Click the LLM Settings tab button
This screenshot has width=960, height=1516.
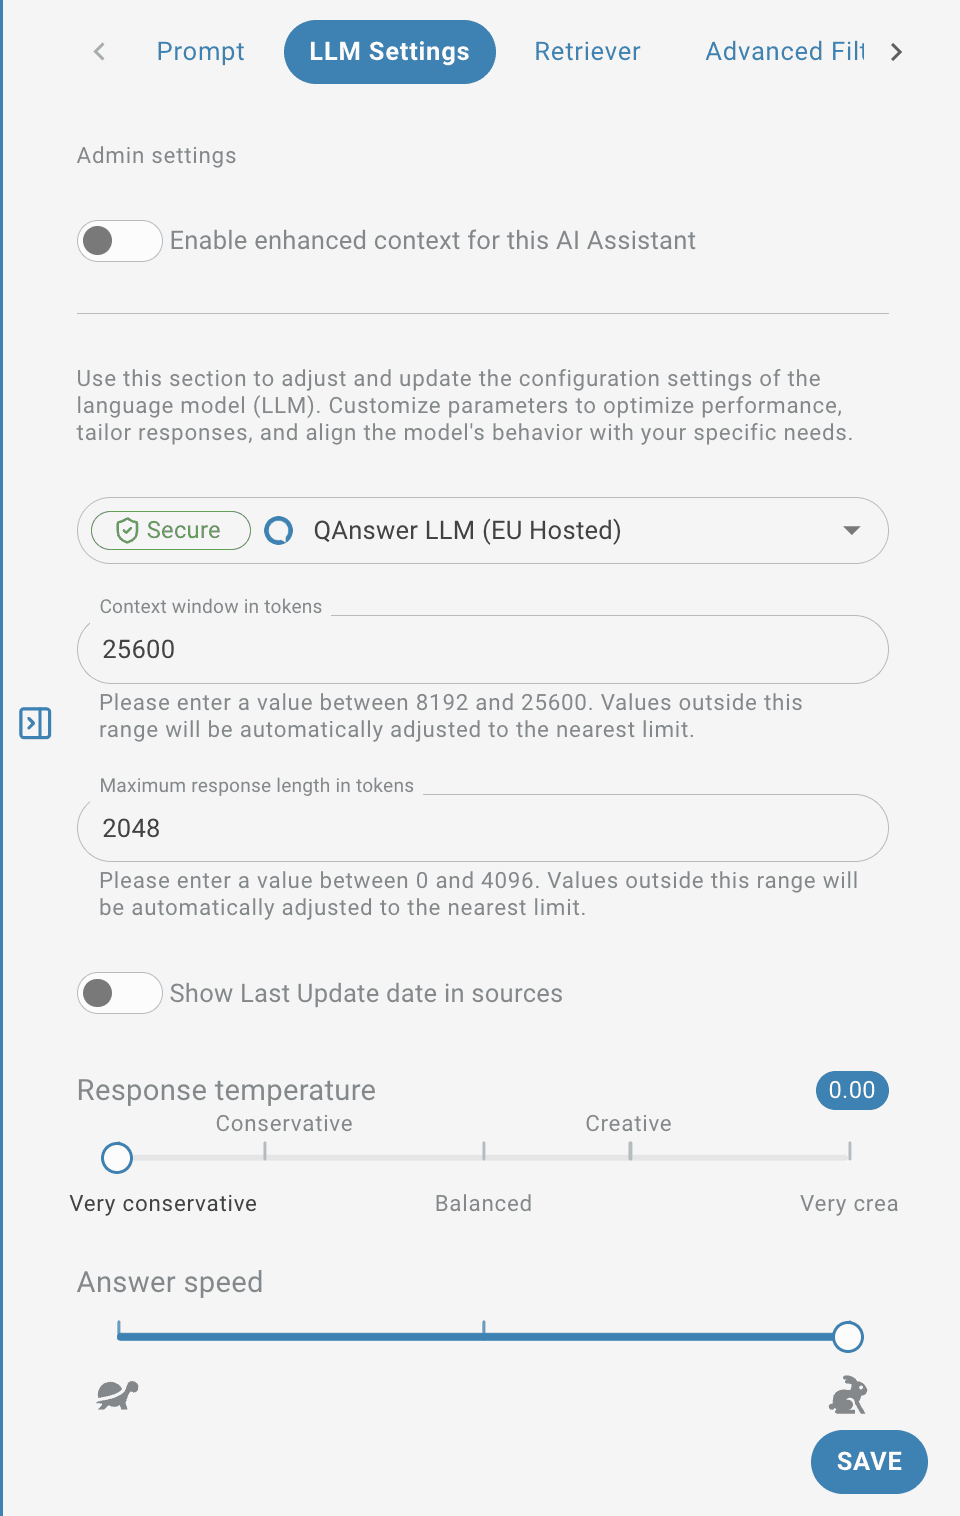[390, 52]
